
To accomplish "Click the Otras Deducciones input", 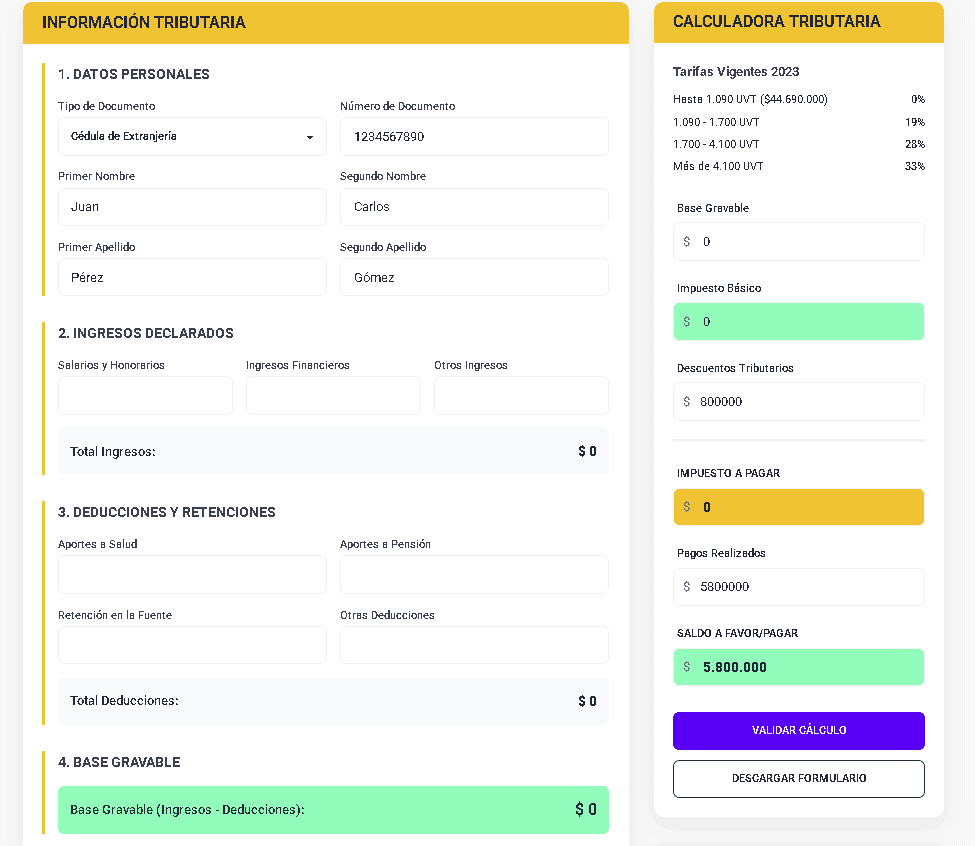I will [x=474, y=645].
